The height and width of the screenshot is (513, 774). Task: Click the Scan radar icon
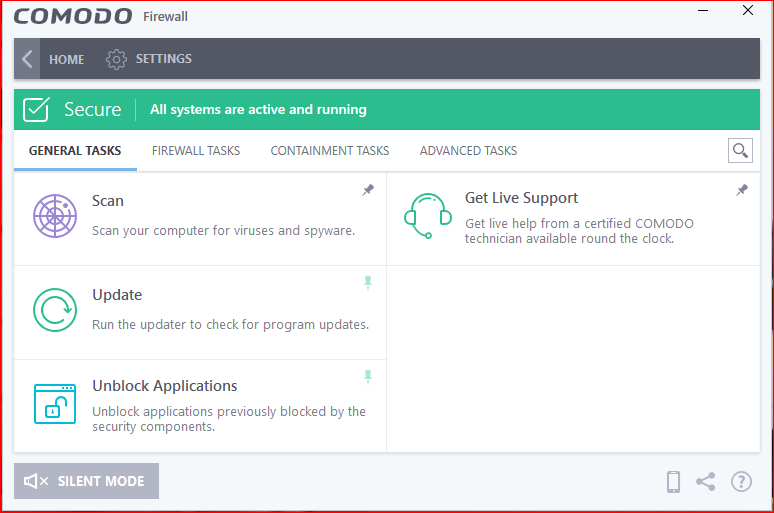54,216
